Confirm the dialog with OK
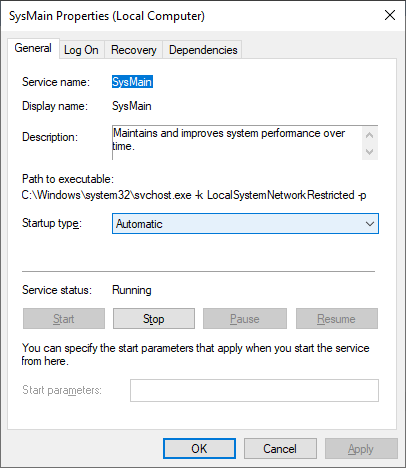The height and width of the screenshot is (468, 406). [199, 449]
